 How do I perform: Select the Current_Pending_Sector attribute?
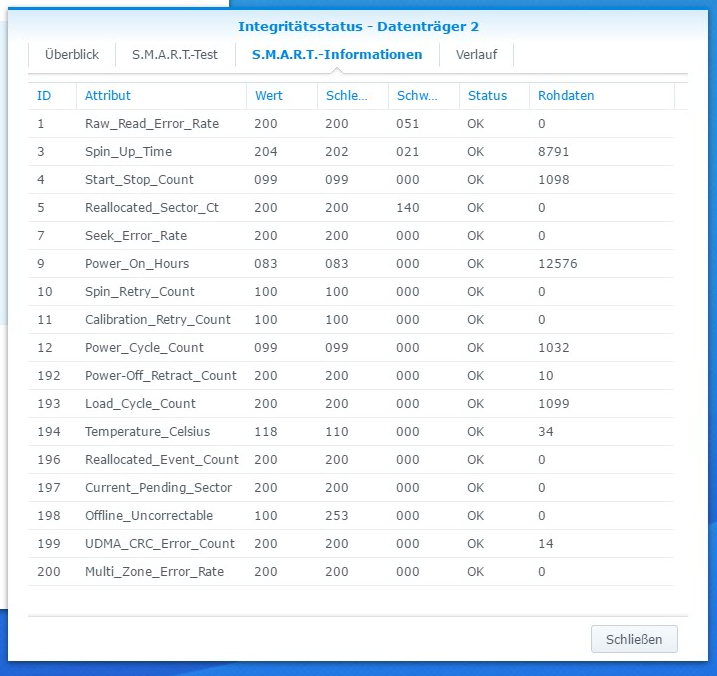point(158,487)
